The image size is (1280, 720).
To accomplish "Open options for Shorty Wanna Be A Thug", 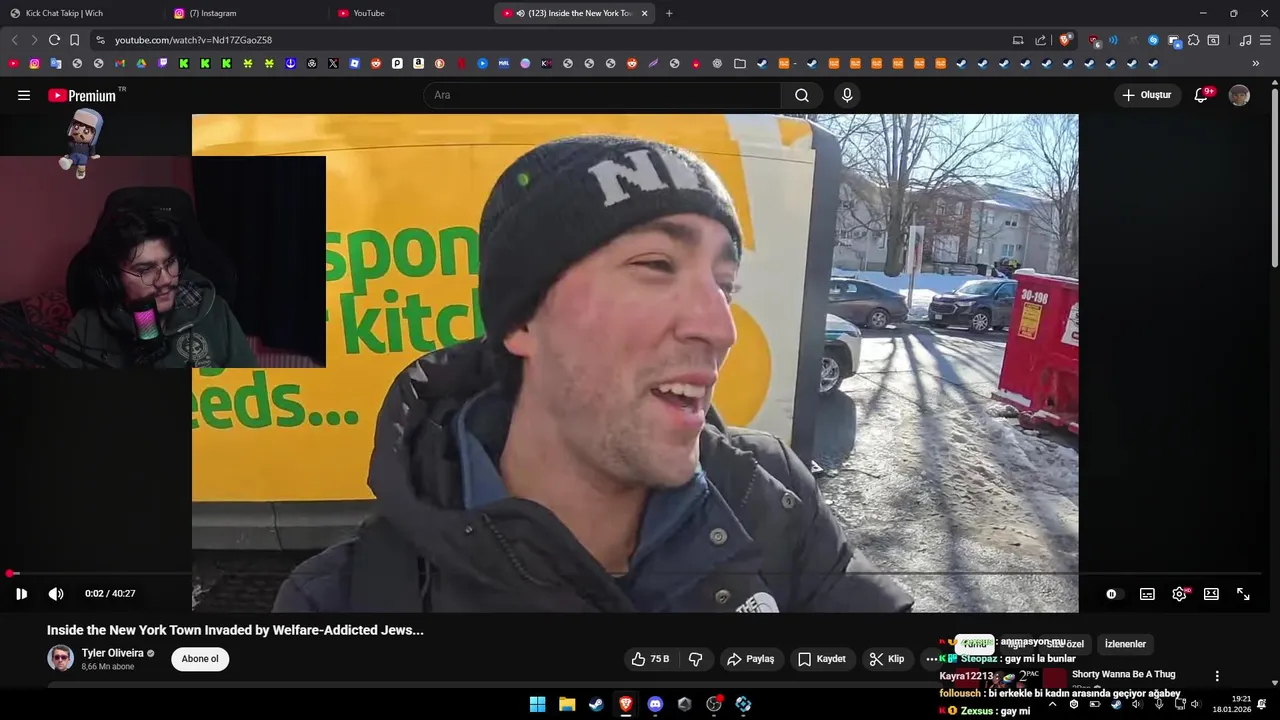I will [x=1217, y=676].
